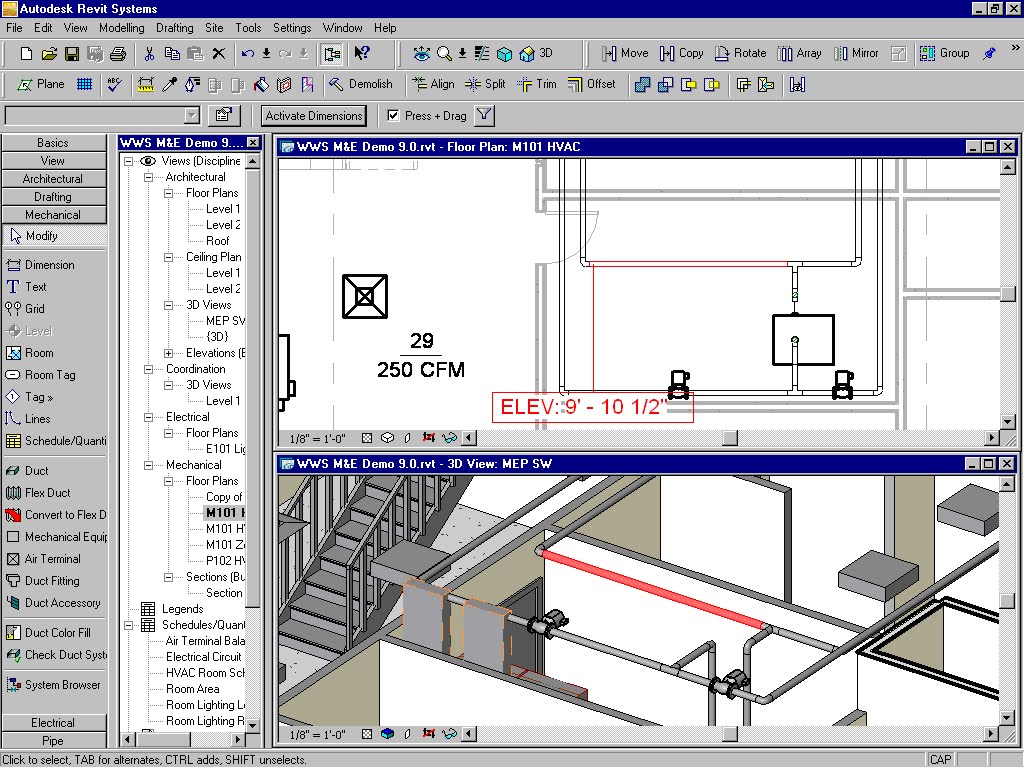Switch to the Basics design bar tab

coord(54,143)
